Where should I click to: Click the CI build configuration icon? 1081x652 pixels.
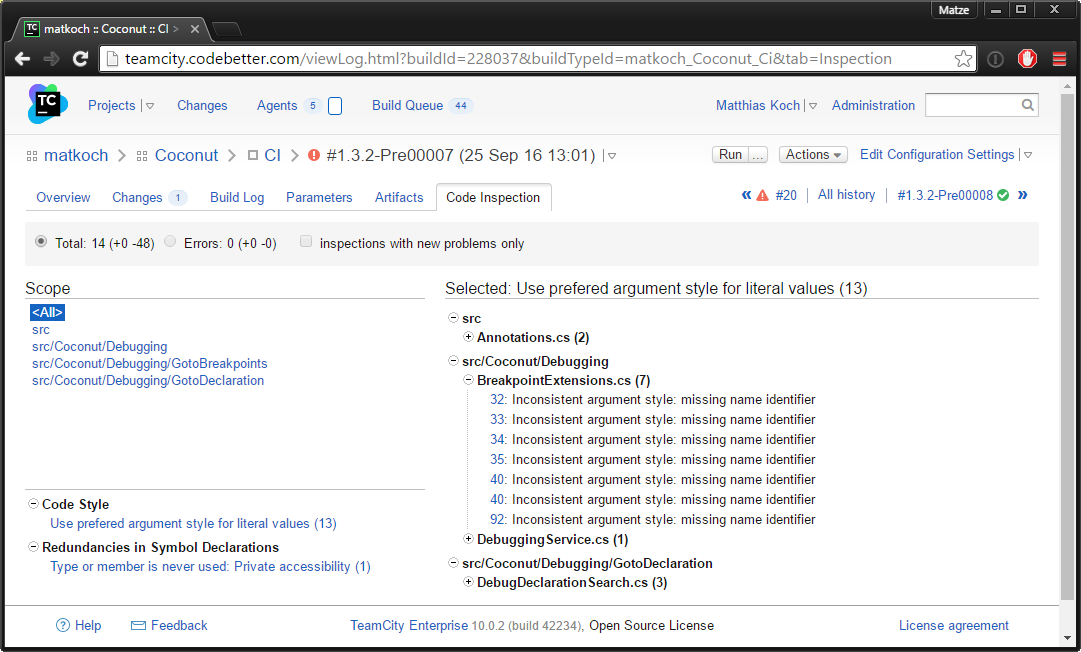252,156
